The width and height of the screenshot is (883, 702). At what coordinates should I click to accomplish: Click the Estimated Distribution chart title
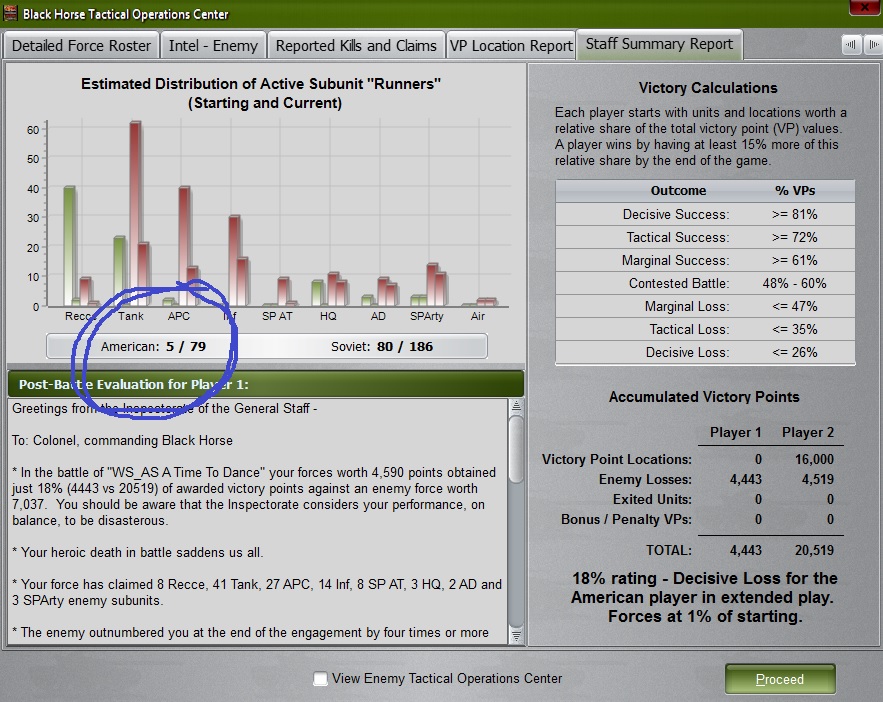(261, 93)
